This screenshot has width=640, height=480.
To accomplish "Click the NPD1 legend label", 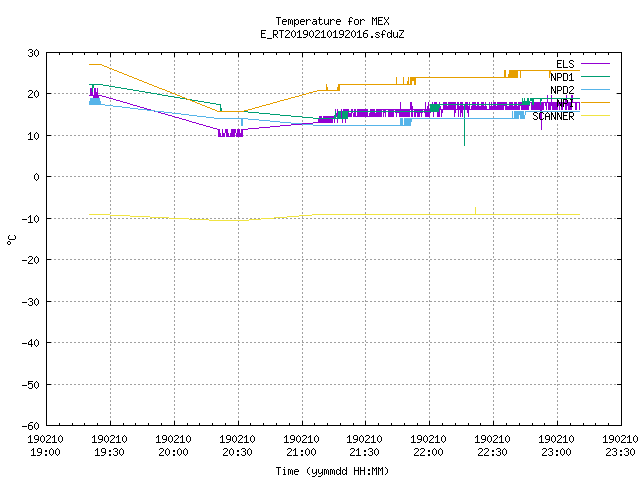I will (562, 77).
